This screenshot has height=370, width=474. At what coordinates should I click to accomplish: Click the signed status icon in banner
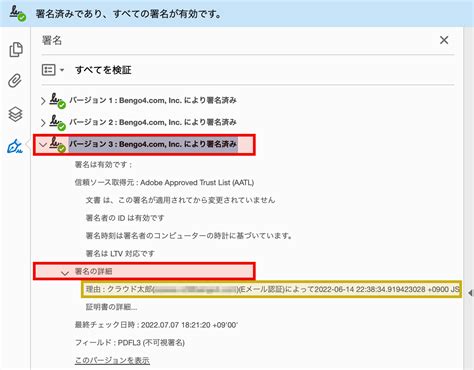pyautogui.click(x=17, y=14)
